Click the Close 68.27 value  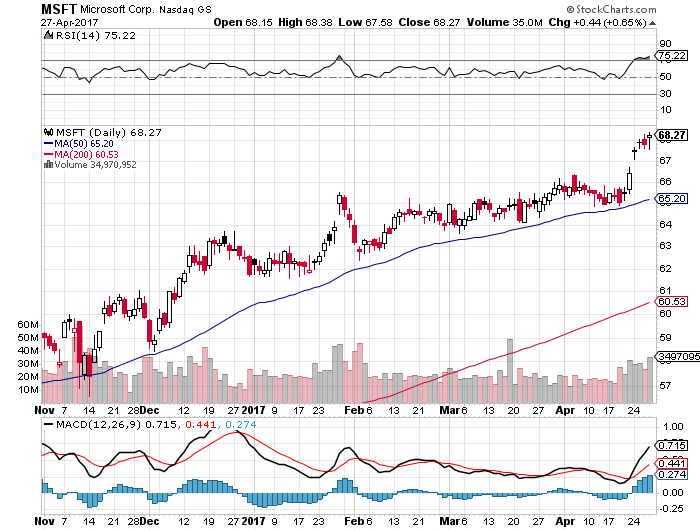pos(429,22)
